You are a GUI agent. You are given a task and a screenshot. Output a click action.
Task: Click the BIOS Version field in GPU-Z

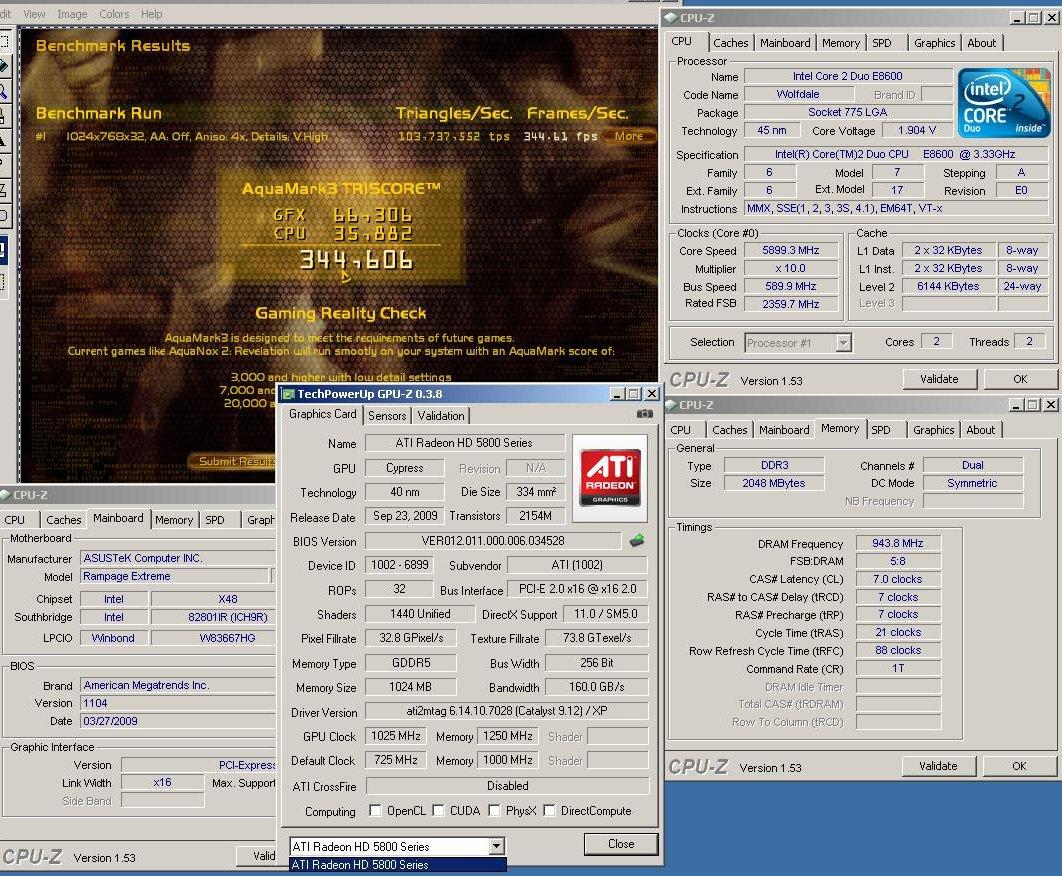pos(492,541)
